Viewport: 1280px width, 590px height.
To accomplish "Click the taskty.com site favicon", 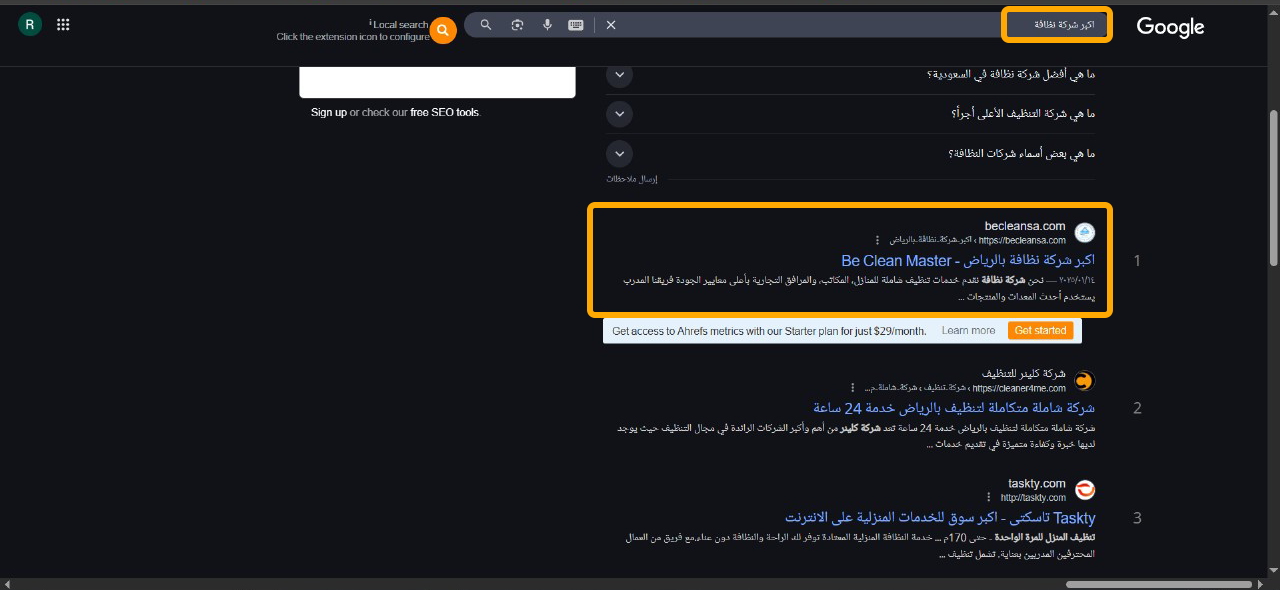I will coord(1085,490).
